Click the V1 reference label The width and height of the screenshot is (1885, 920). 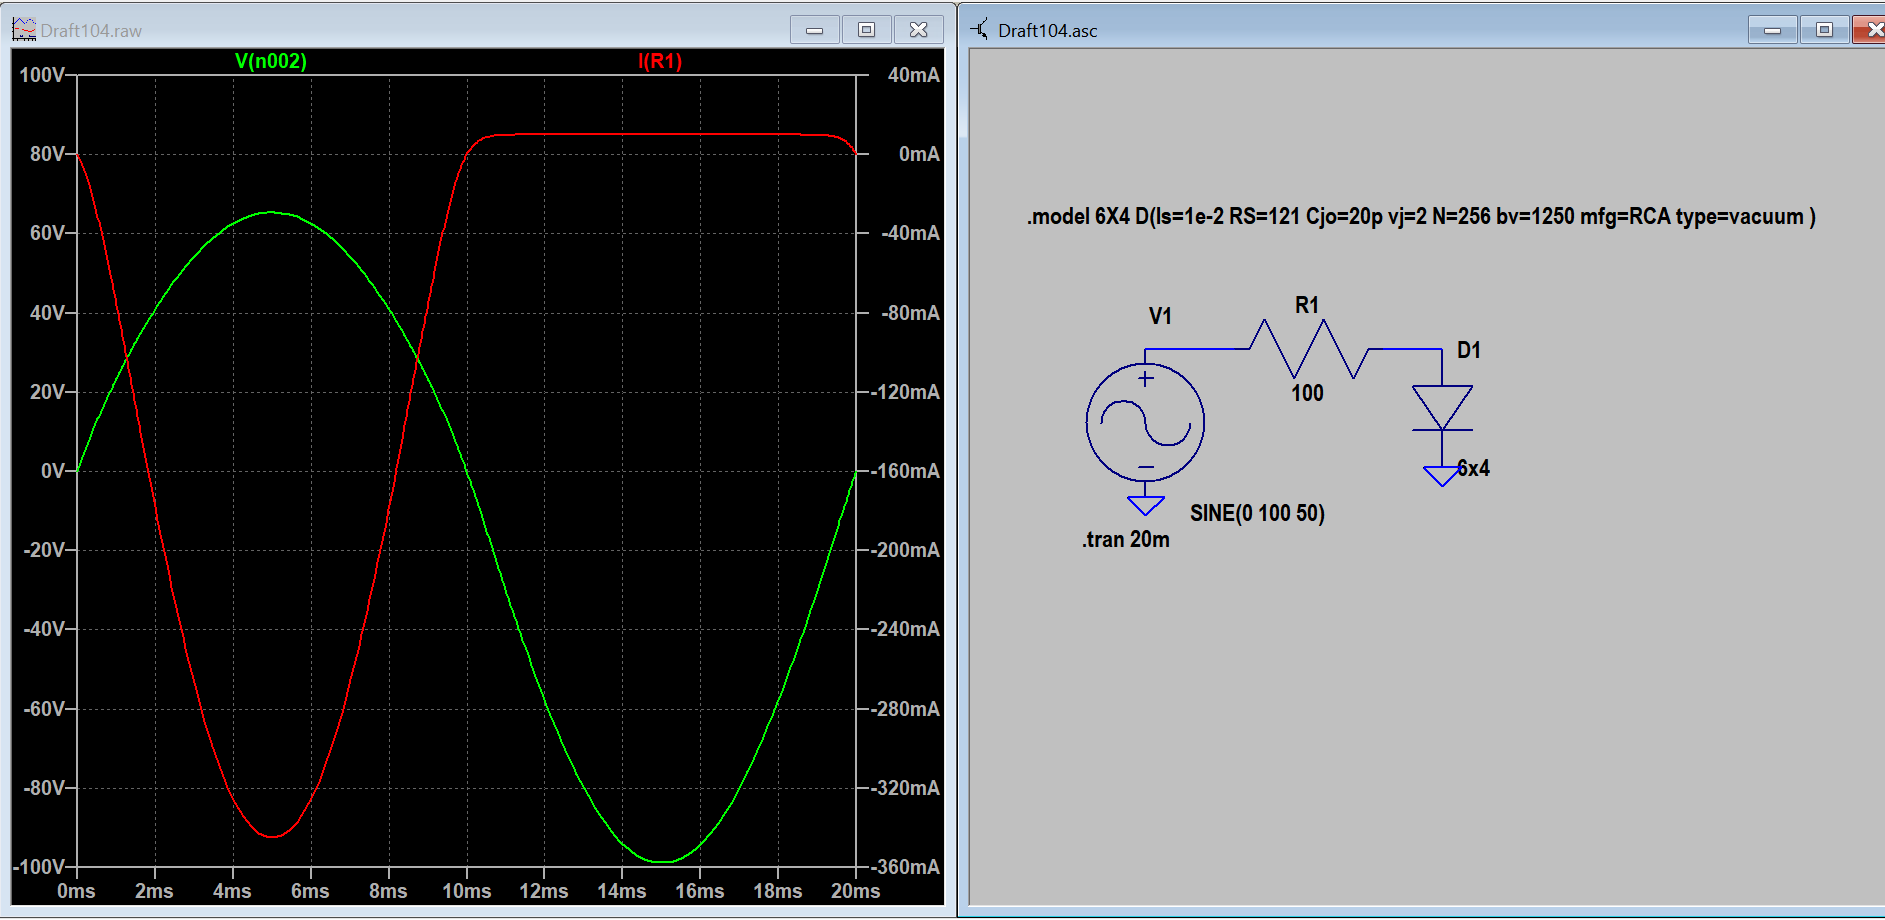(x=1160, y=316)
